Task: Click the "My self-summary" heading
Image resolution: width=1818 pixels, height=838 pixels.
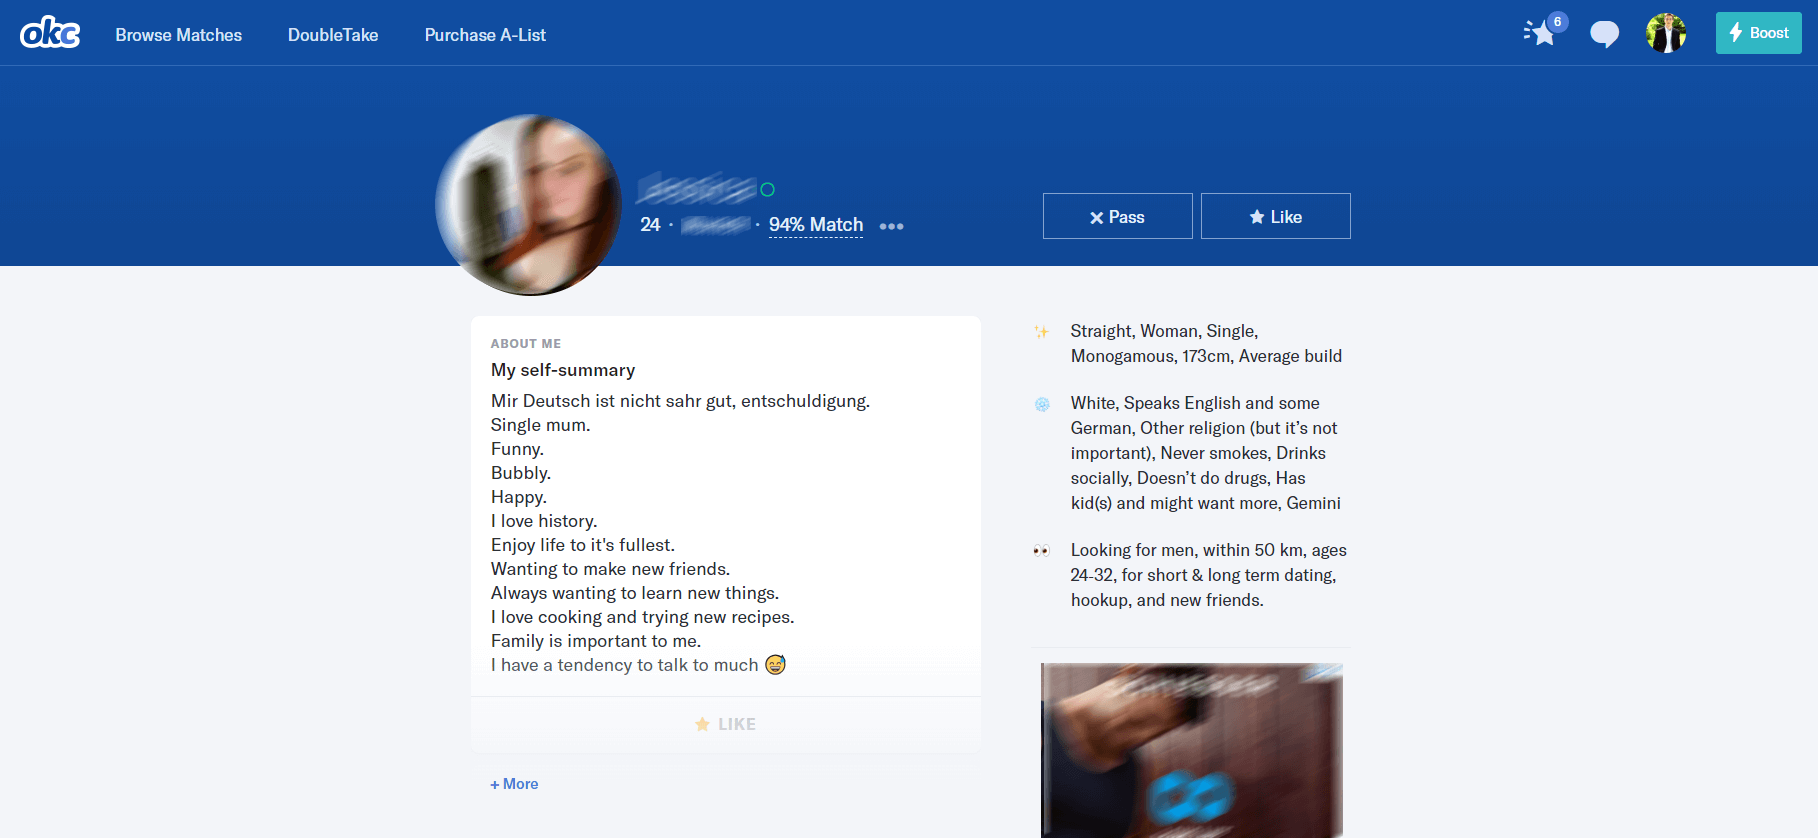Action: 563,370
